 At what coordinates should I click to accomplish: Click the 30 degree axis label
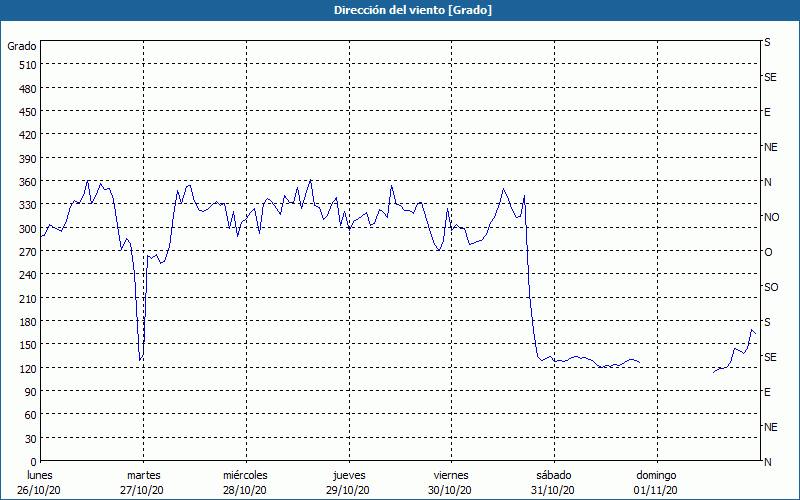tap(31, 439)
